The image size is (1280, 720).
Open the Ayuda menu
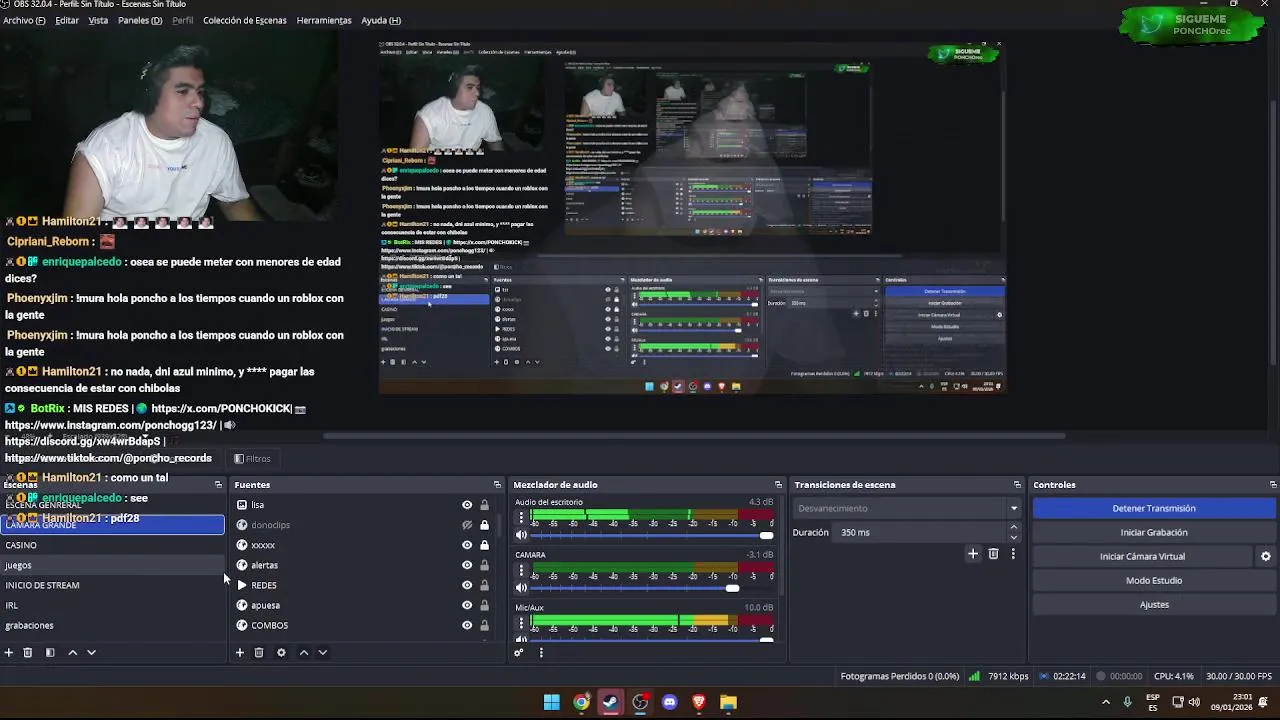pyautogui.click(x=381, y=20)
